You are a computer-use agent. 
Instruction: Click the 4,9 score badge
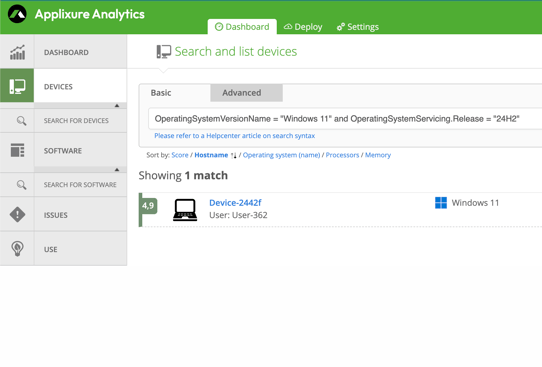click(x=148, y=206)
